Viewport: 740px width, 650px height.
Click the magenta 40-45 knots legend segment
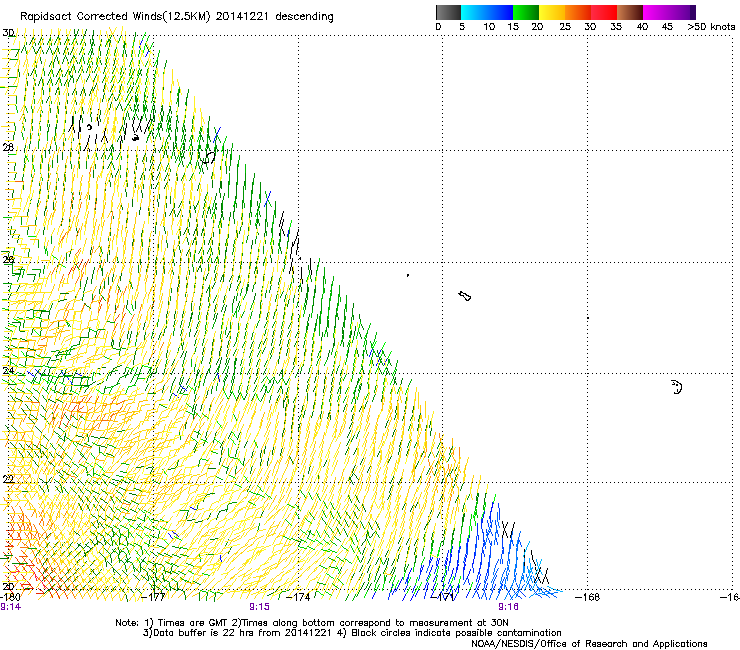tap(656, 12)
